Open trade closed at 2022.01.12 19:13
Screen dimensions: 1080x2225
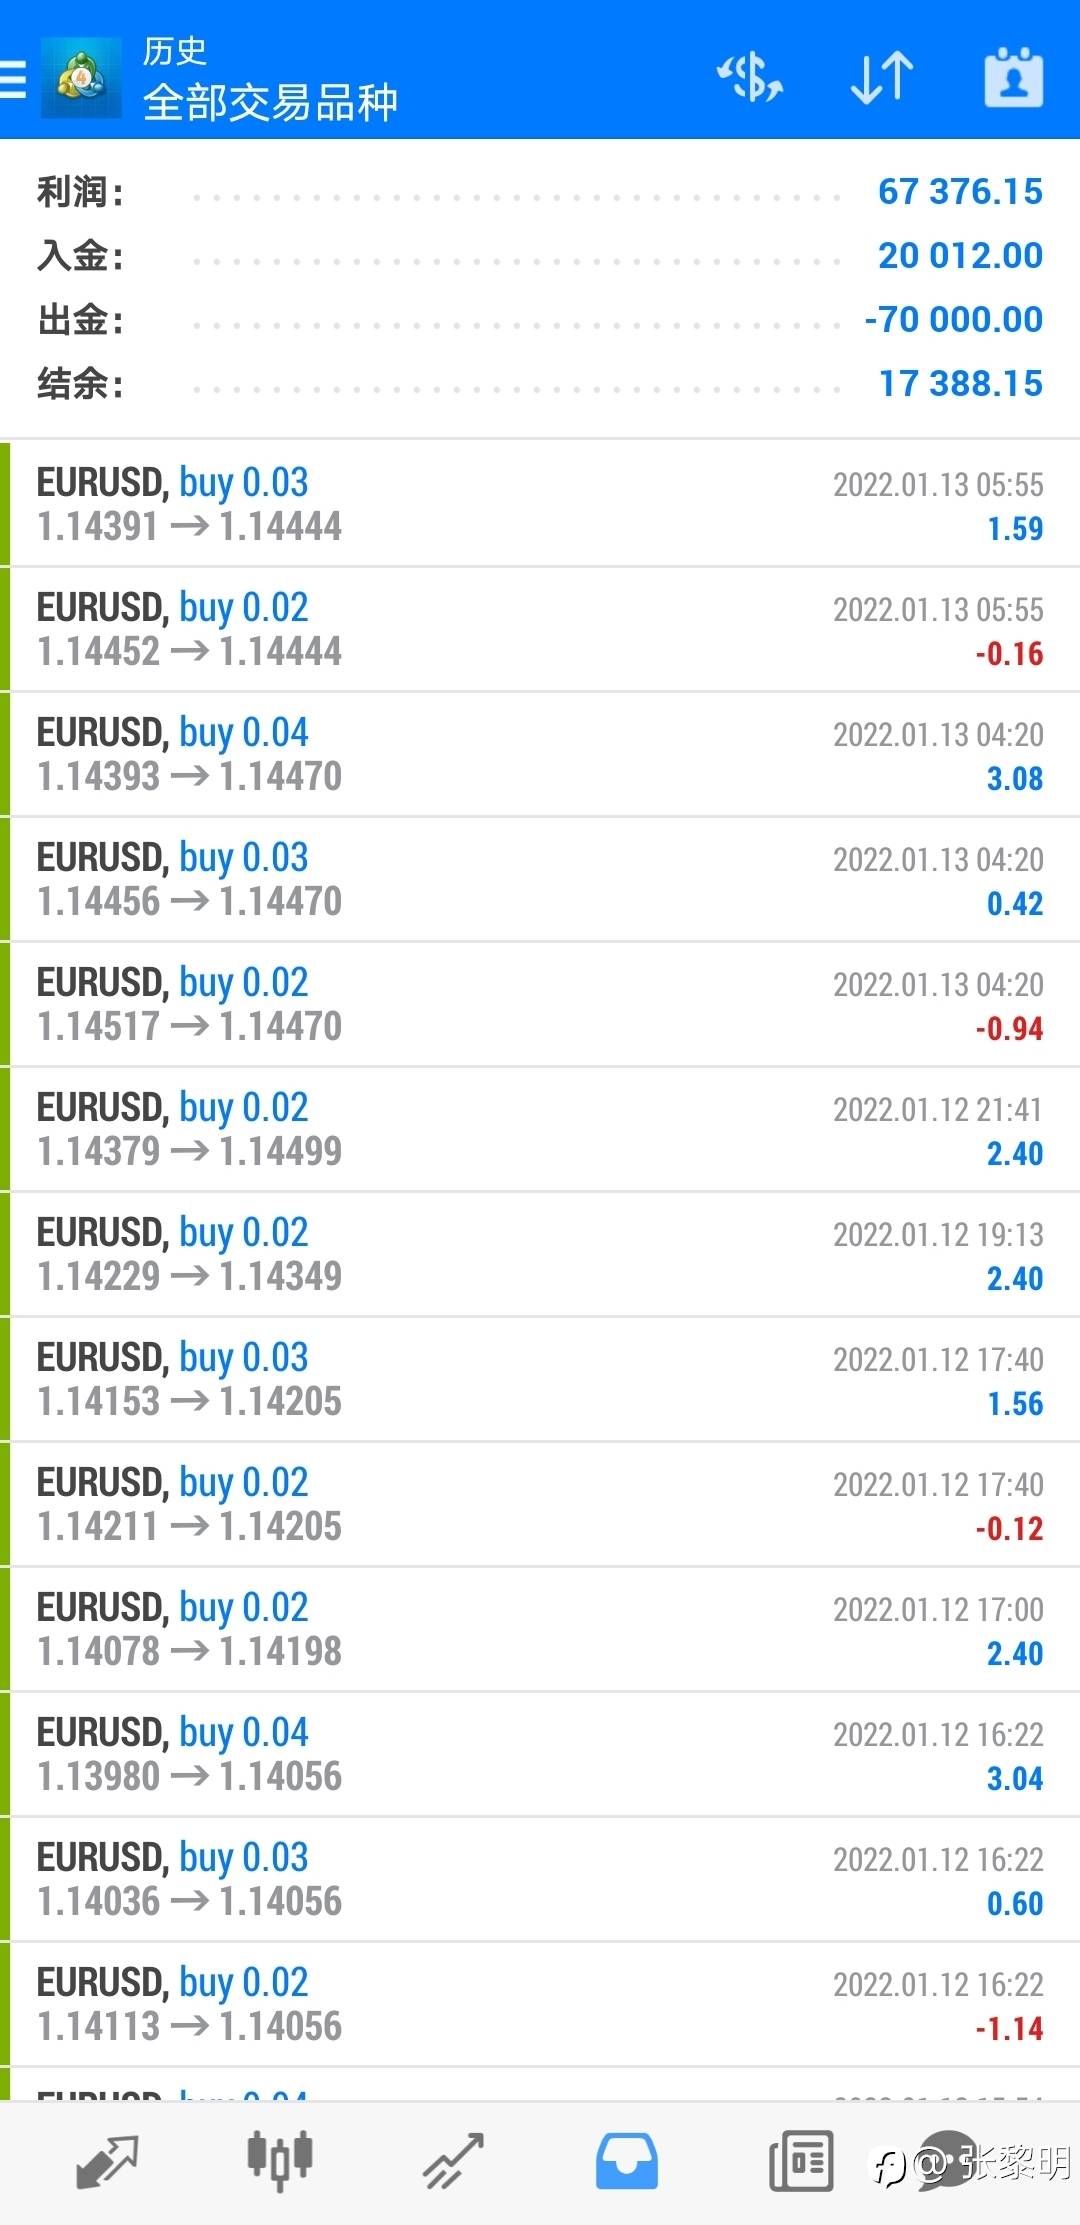tap(540, 1254)
